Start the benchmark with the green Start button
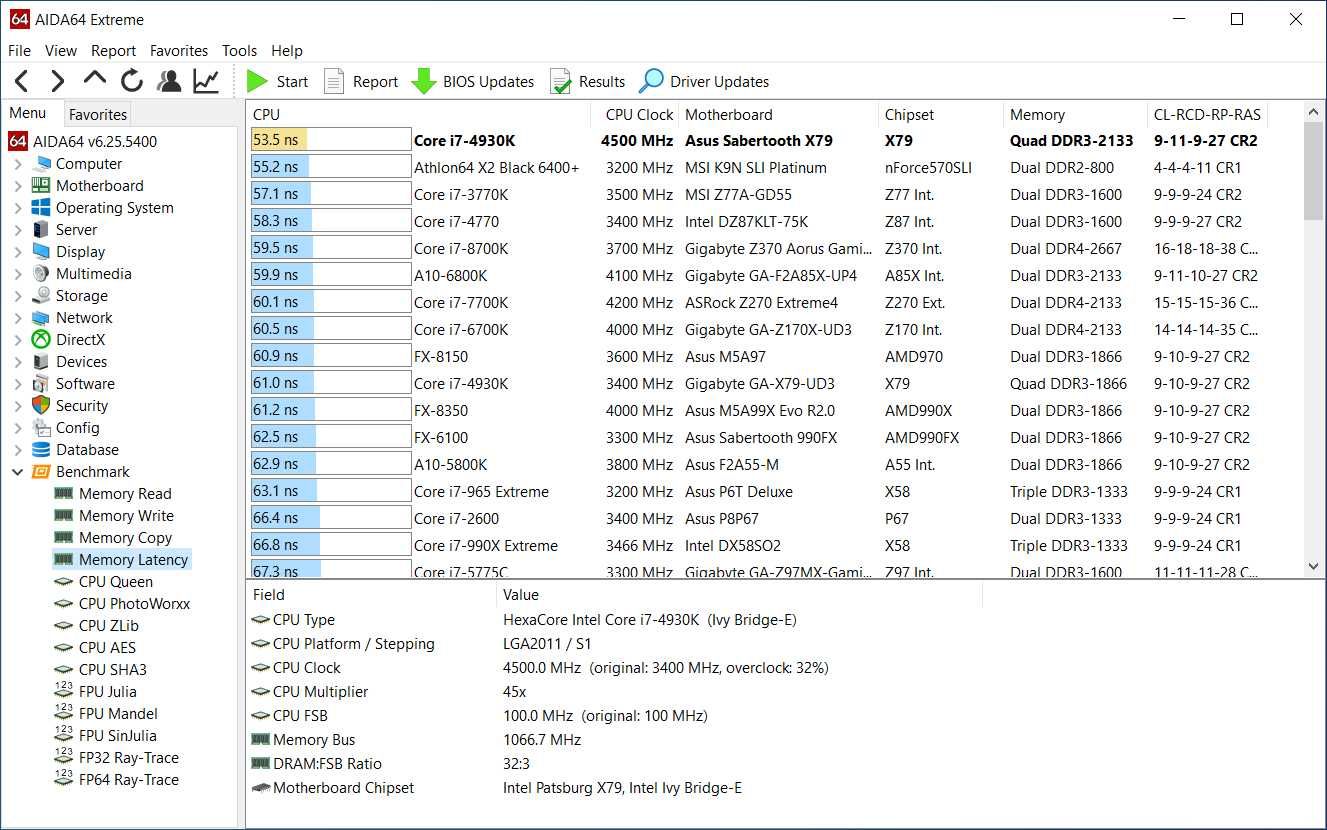1327x830 pixels. (277, 82)
